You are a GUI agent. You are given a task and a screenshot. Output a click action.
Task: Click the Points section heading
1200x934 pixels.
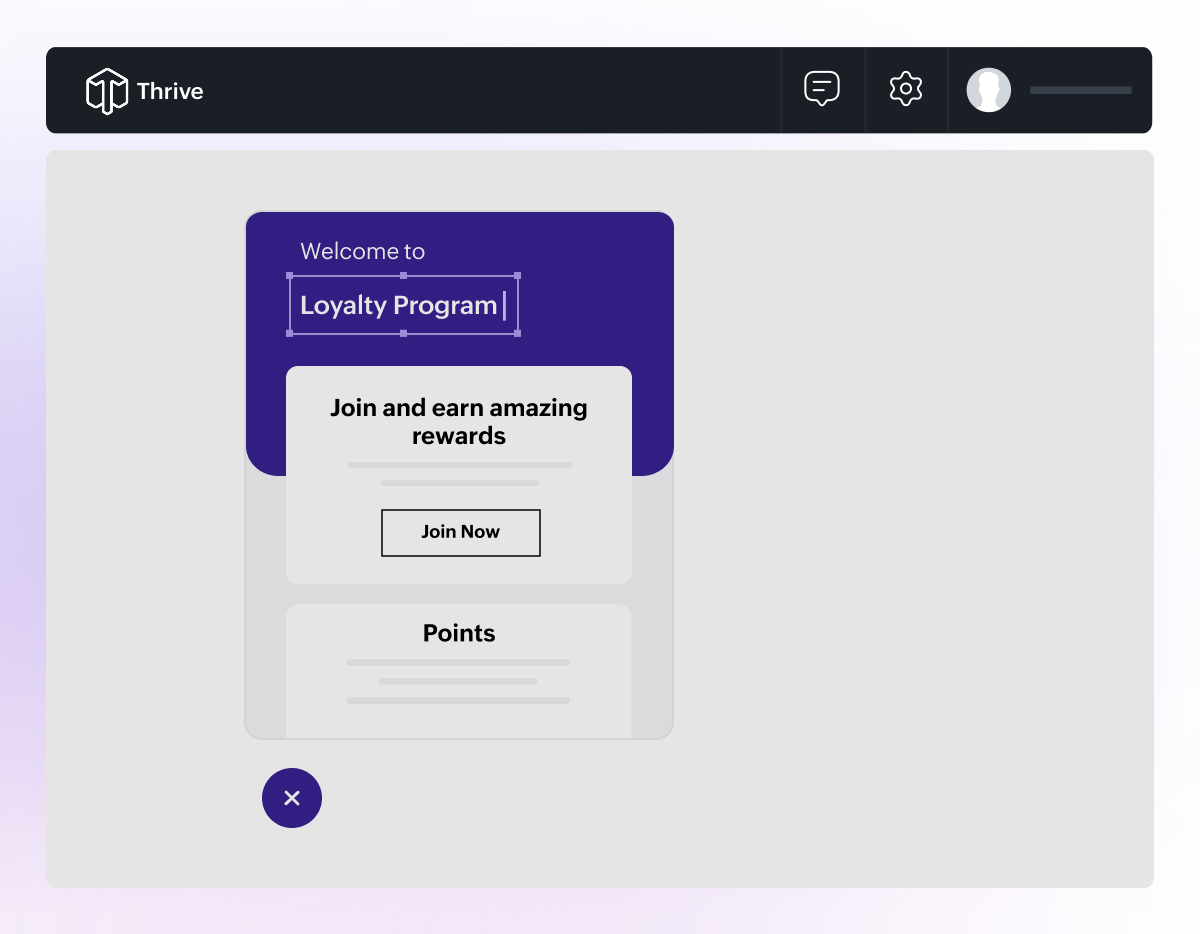[459, 633]
